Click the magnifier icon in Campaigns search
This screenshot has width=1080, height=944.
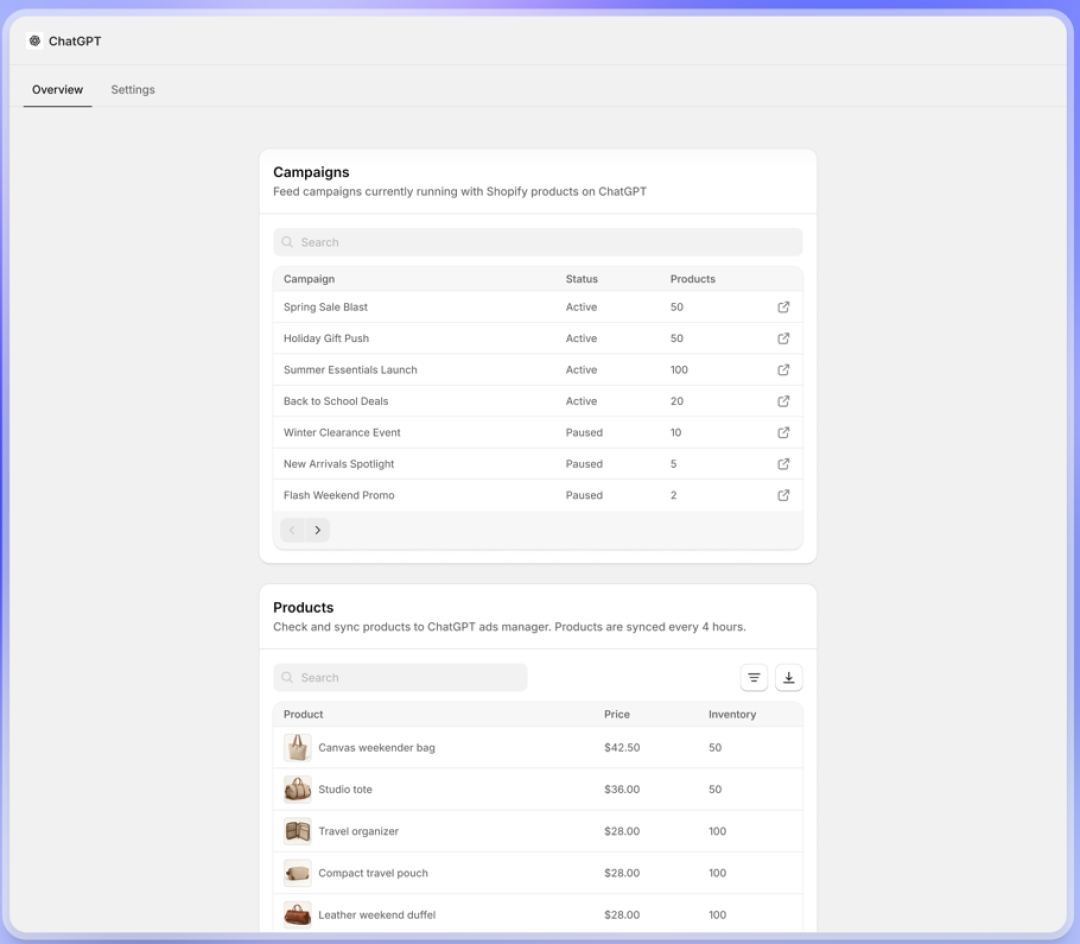(287, 242)
